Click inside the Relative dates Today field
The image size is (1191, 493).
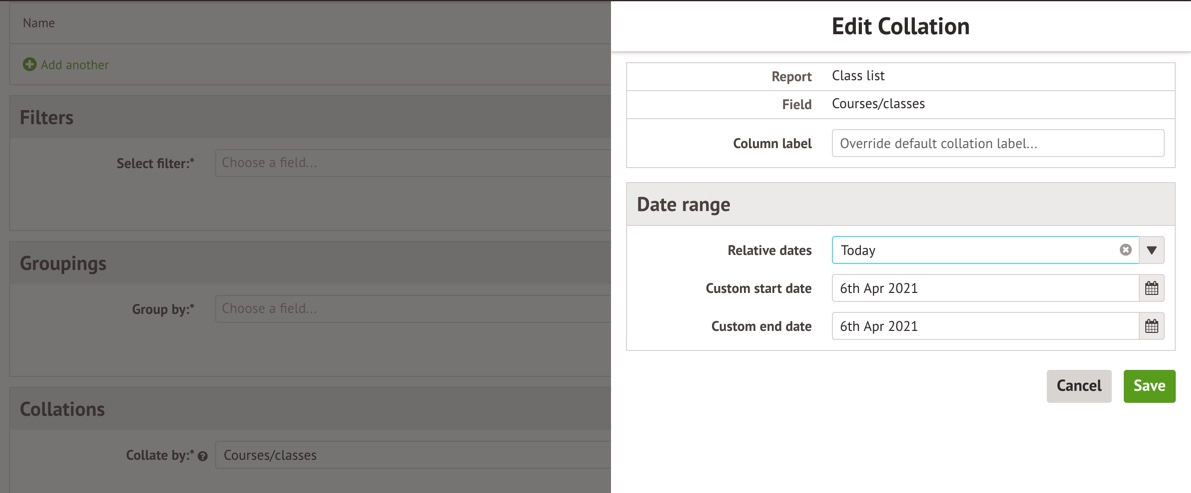975,250
